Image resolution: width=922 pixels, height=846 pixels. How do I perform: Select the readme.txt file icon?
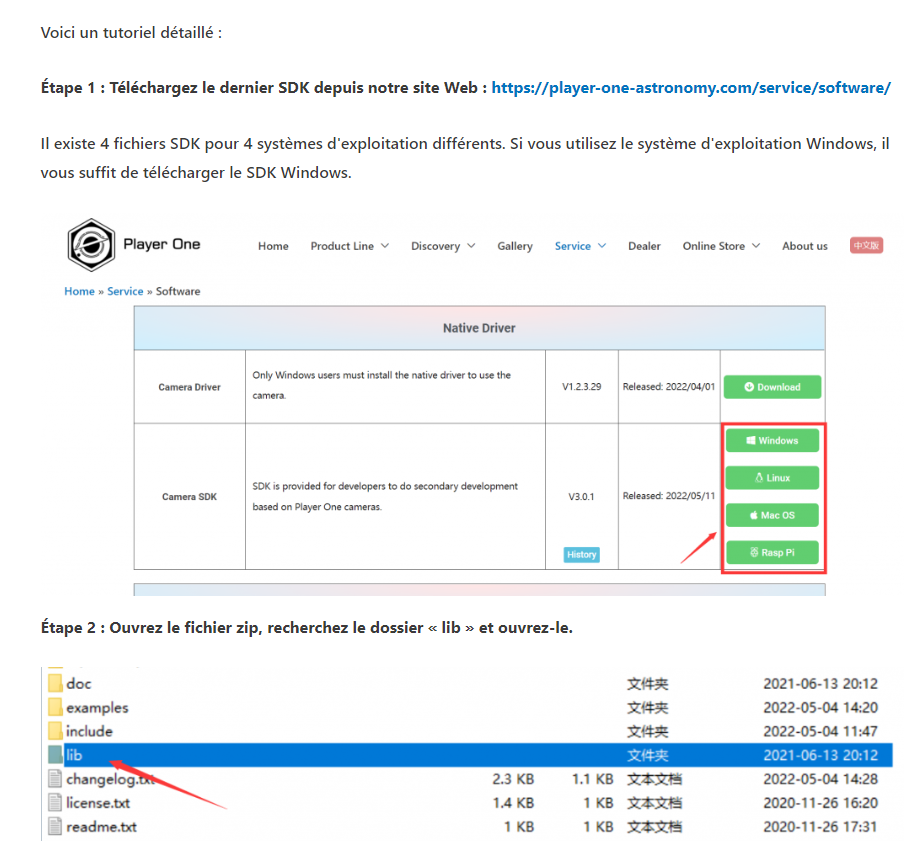click(x=55, y=827)
